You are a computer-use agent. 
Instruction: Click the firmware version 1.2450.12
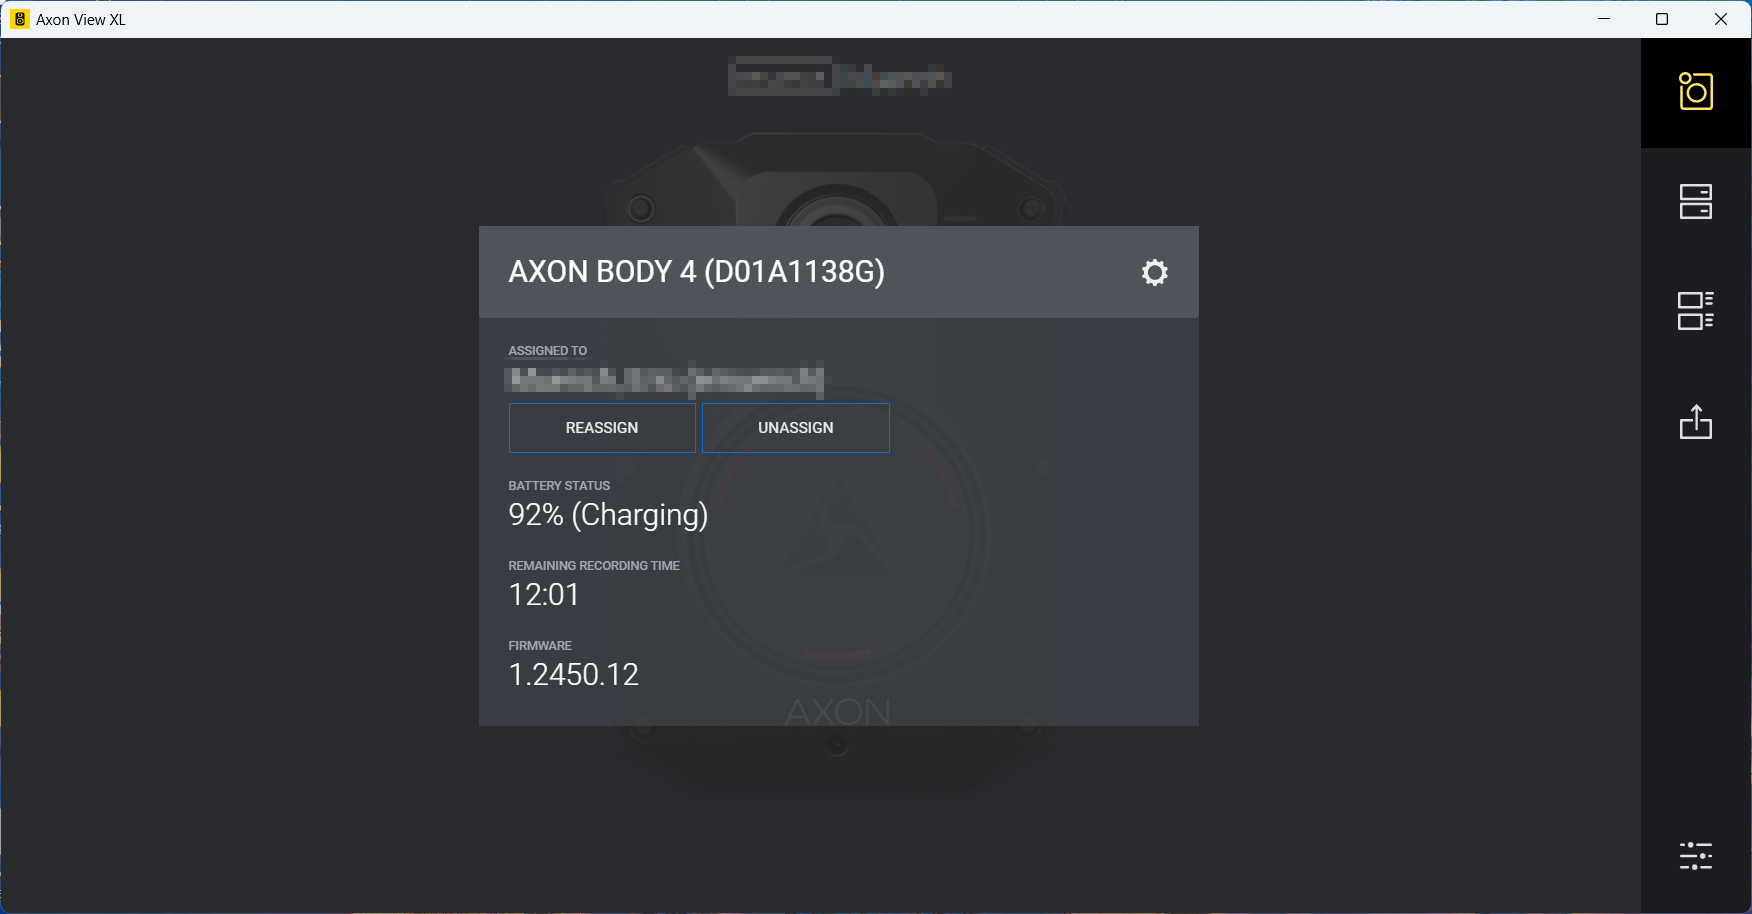(573, 675)
